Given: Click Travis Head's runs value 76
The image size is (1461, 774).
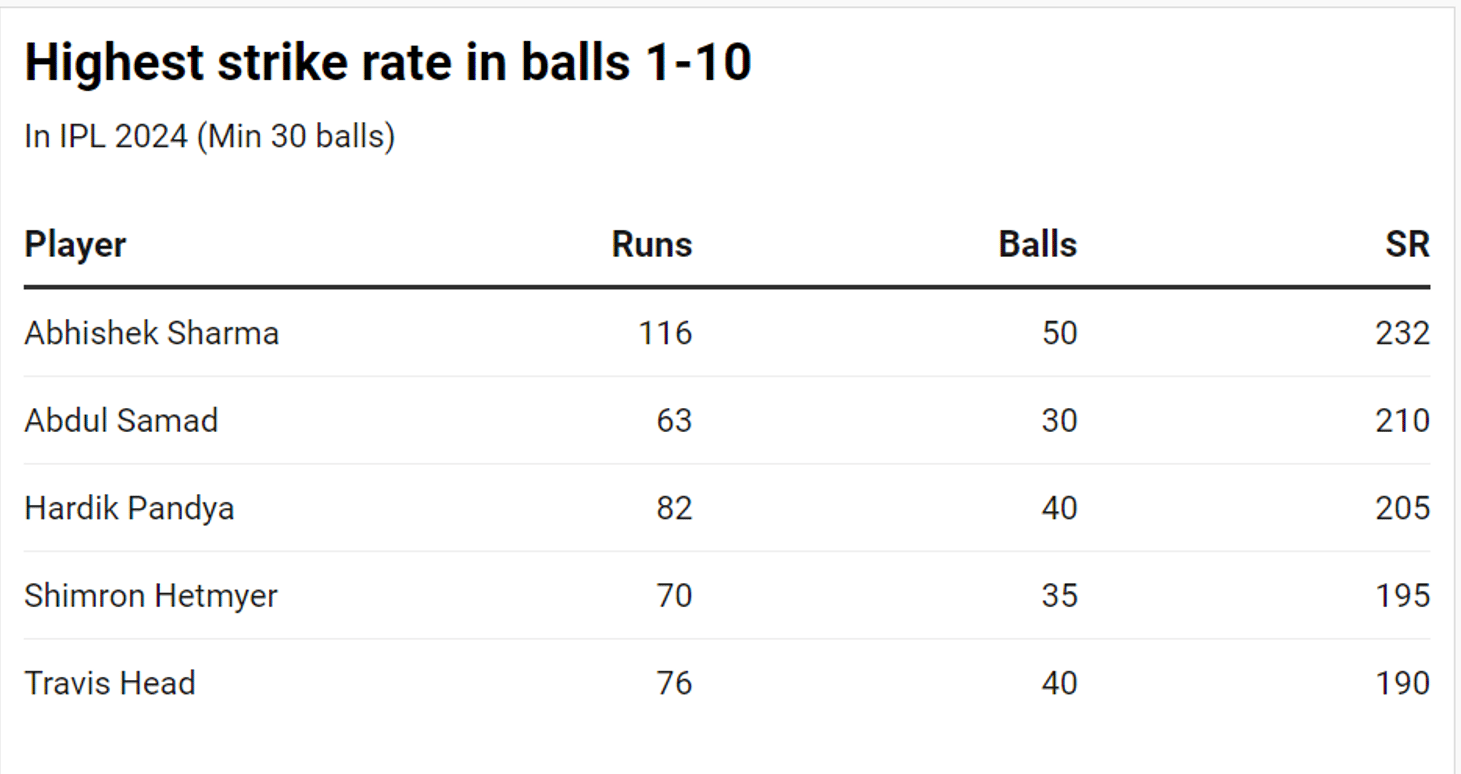Looking at the screenshot, I should point(674,684).
